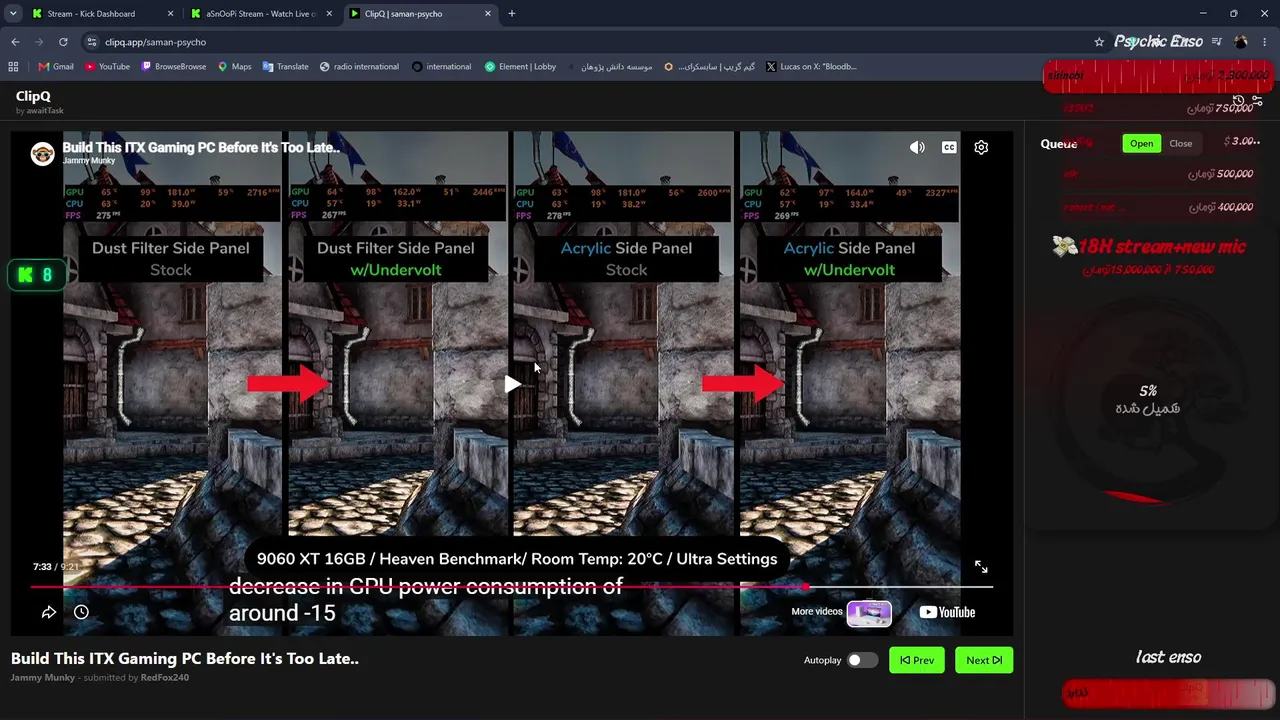This screenshot has height=720, width=1280.
Task: Set the queue to Open
Action: (x=1141, y=143)
